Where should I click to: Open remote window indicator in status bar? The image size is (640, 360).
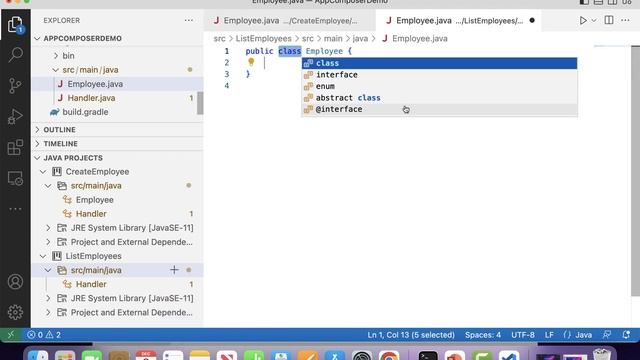[11, 335]
